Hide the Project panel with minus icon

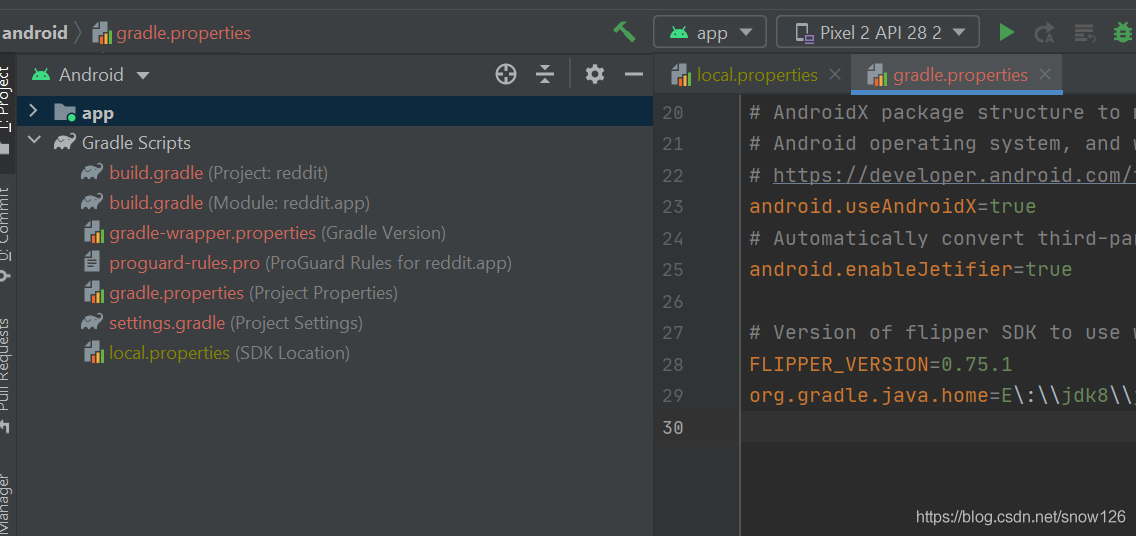point(633,74)
